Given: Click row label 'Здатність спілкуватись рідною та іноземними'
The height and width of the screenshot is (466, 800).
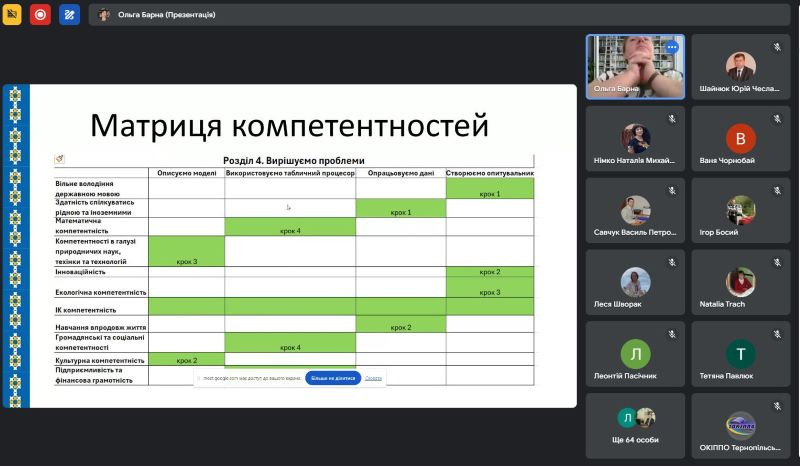Looking at the screenshot, I should click(x=94, y=207).
